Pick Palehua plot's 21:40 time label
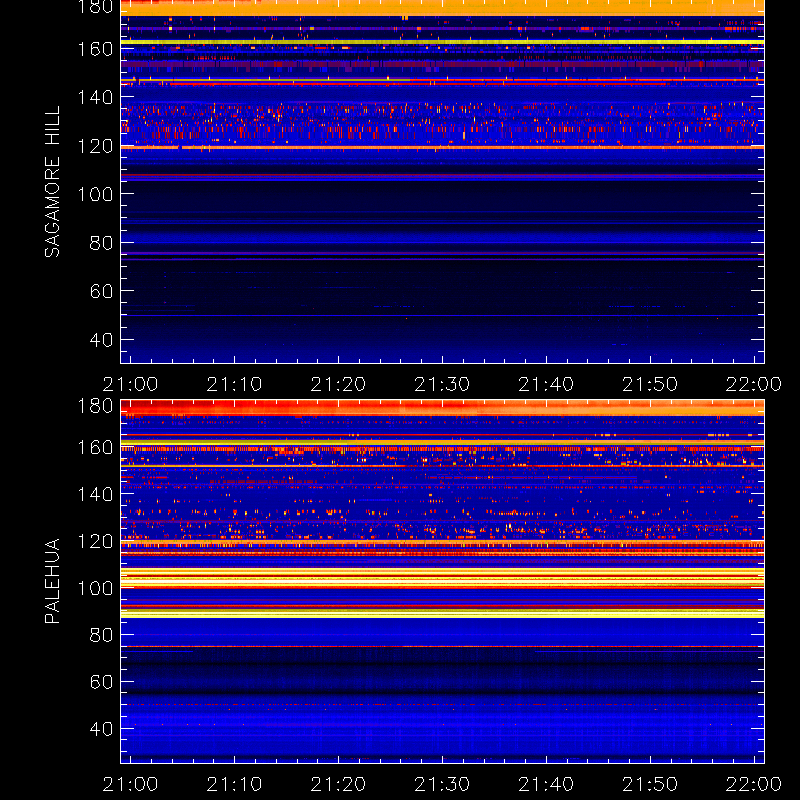The image size is (800, 800). pos(546,784)
